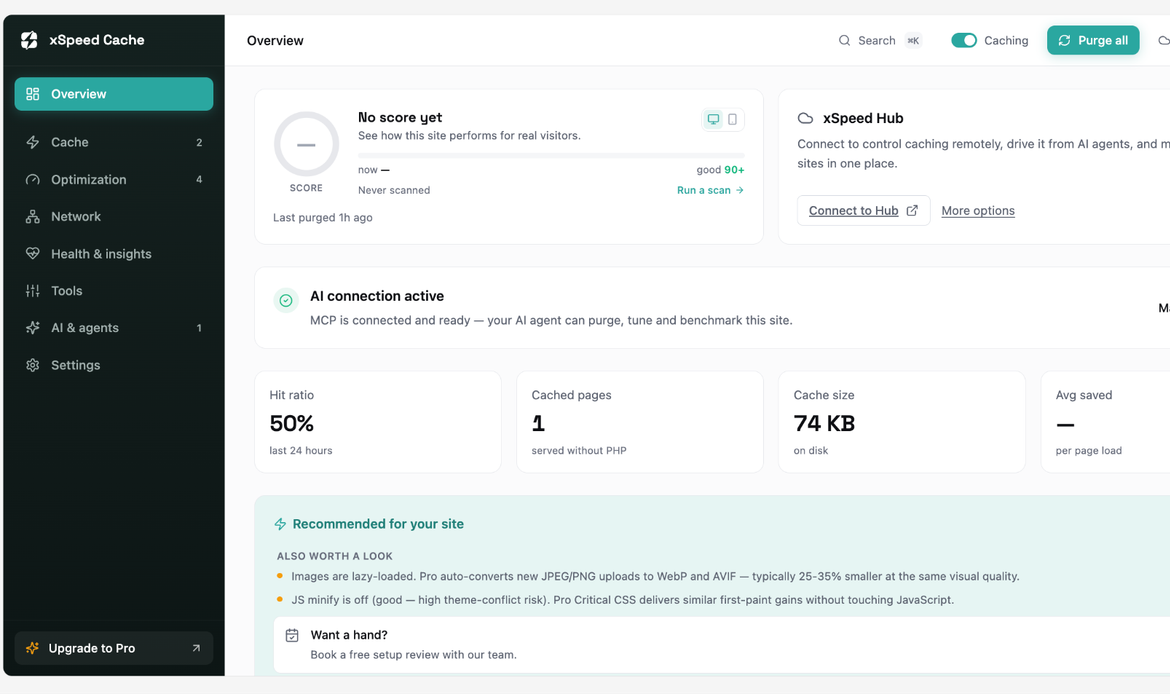This screenshot has height=694, width=1170.
Task: Click the Cache lightning bolt icon
Action: (x=33, y=142)
